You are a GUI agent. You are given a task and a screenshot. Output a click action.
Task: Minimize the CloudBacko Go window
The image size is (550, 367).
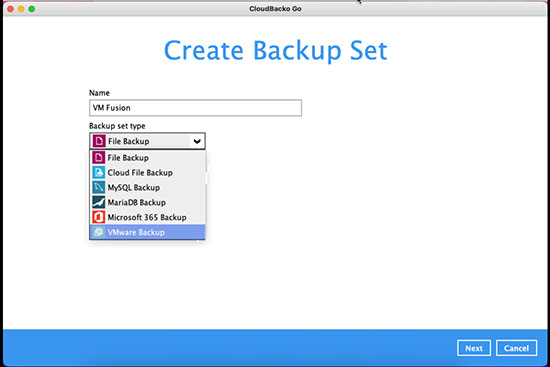tap(21, 9)
